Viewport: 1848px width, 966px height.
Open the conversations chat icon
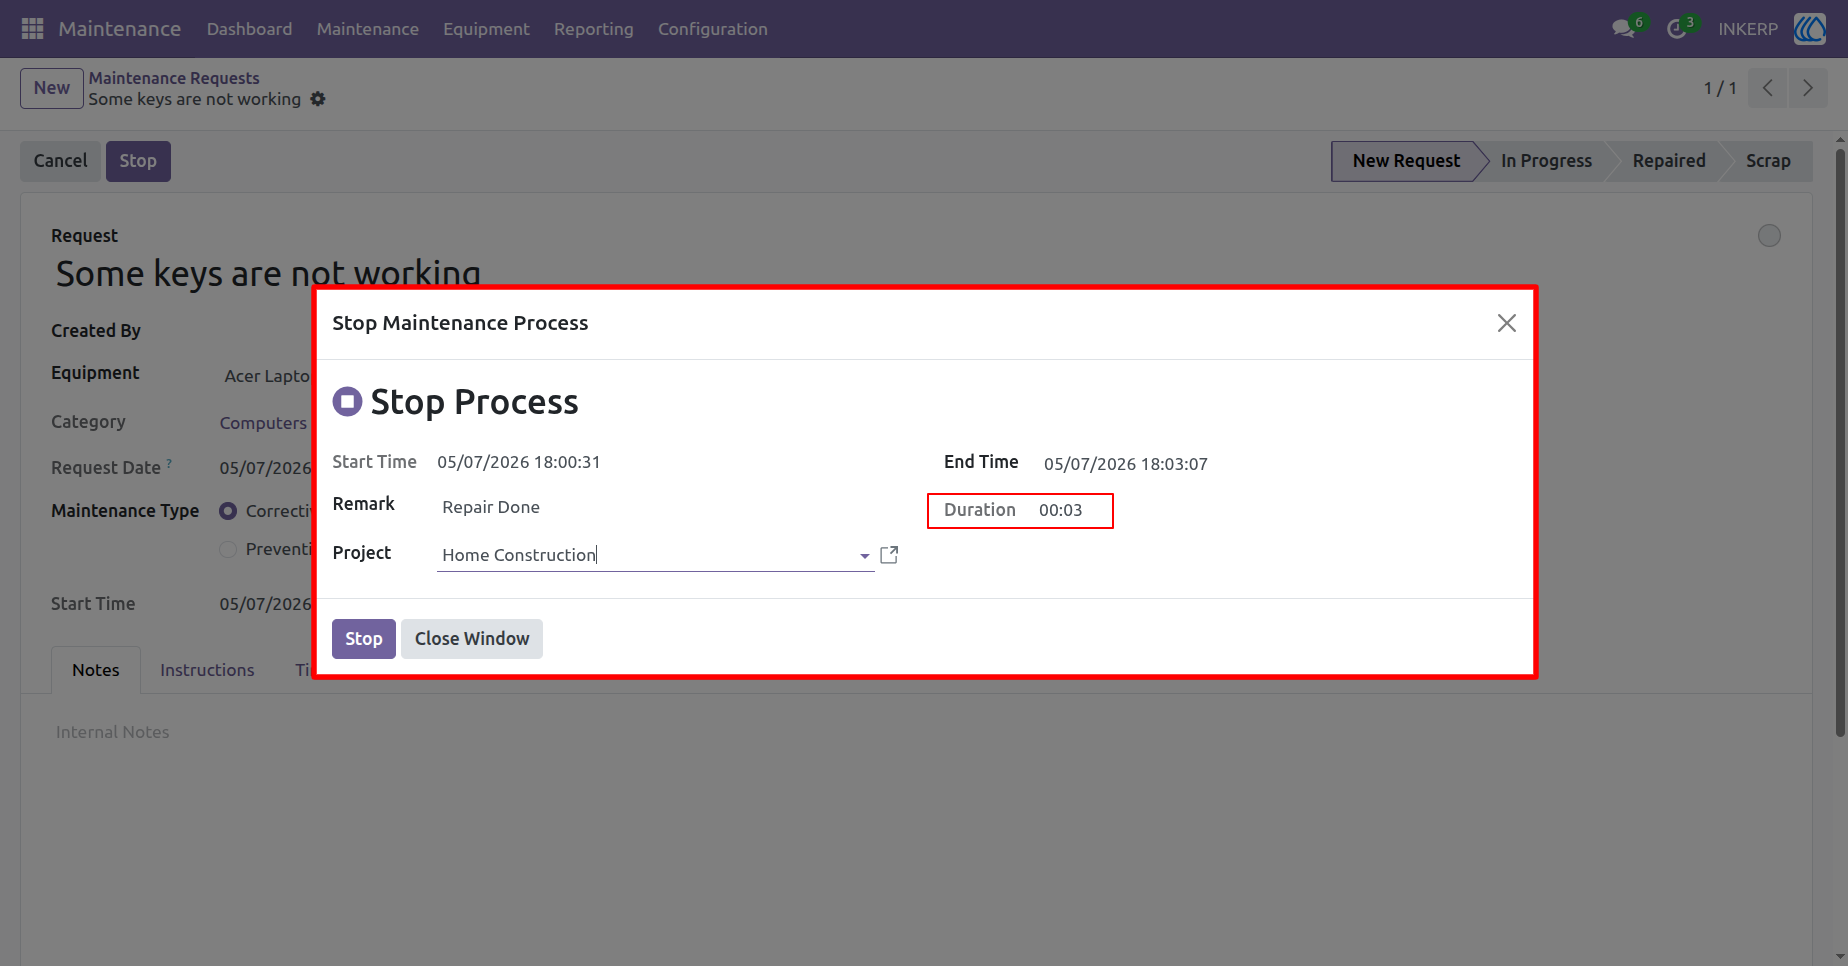coord(1624,29)
